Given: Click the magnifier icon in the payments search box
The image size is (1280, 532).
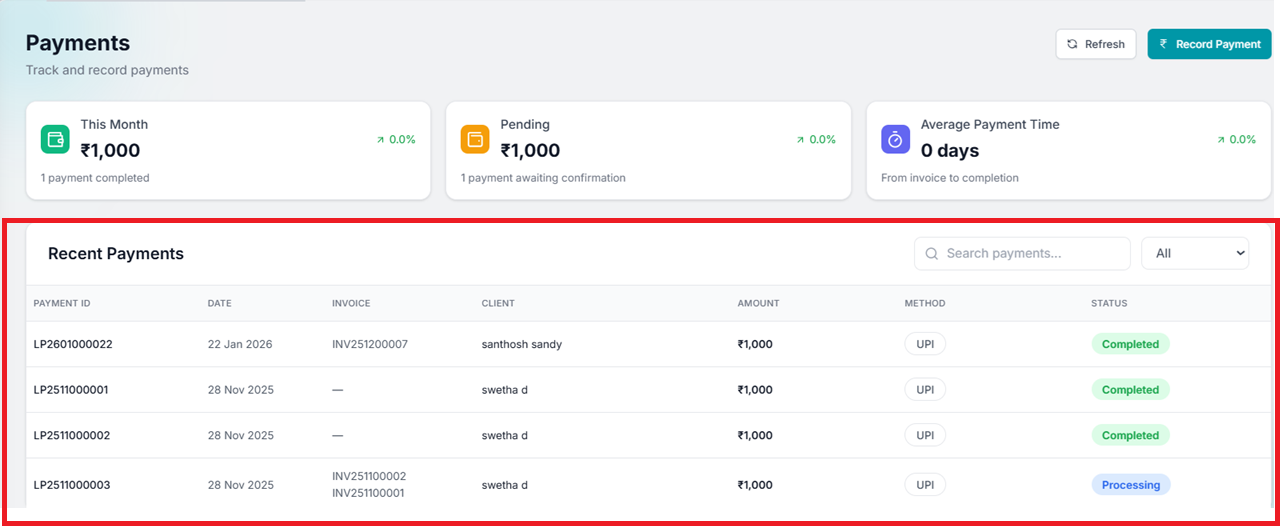Looking at the screenshot, I should click(932, 254).
